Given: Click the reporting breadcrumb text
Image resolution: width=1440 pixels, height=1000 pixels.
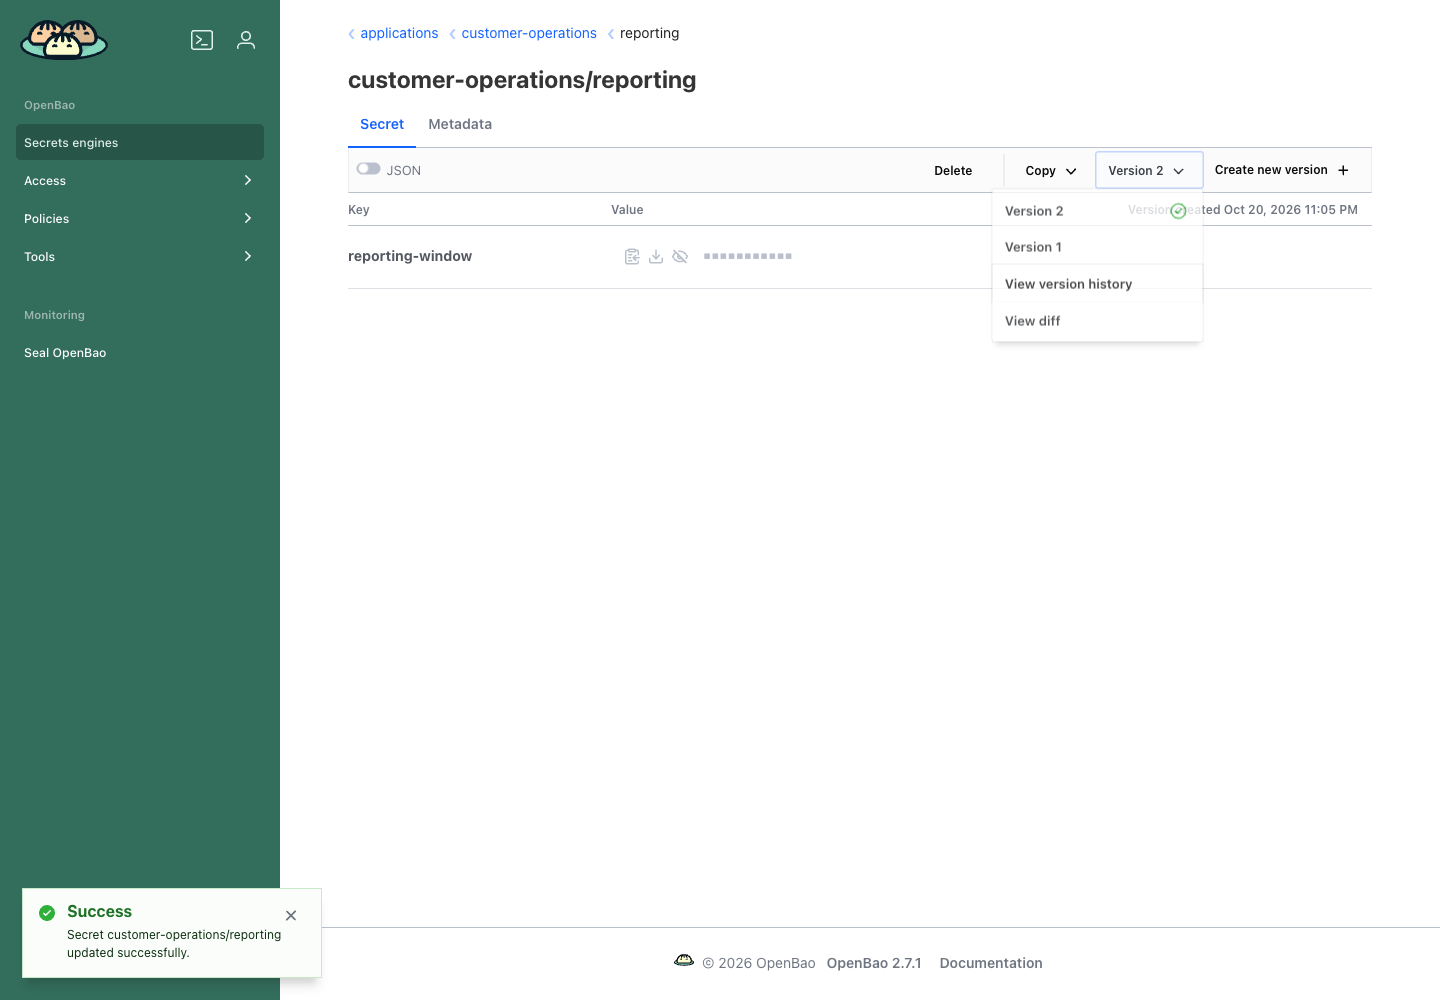Looking at the screenshot, I should (x=649, y=33).
